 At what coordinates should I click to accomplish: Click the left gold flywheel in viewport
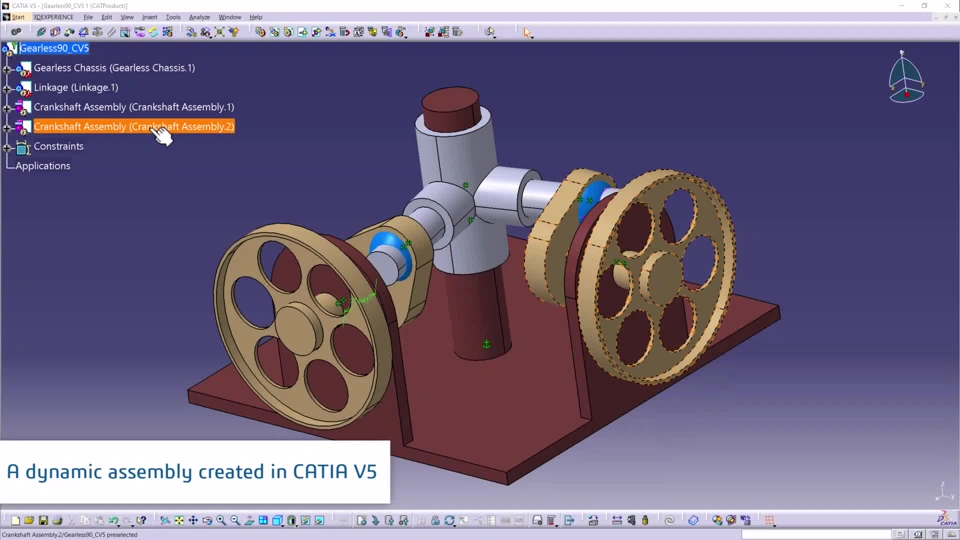point(303,324)
